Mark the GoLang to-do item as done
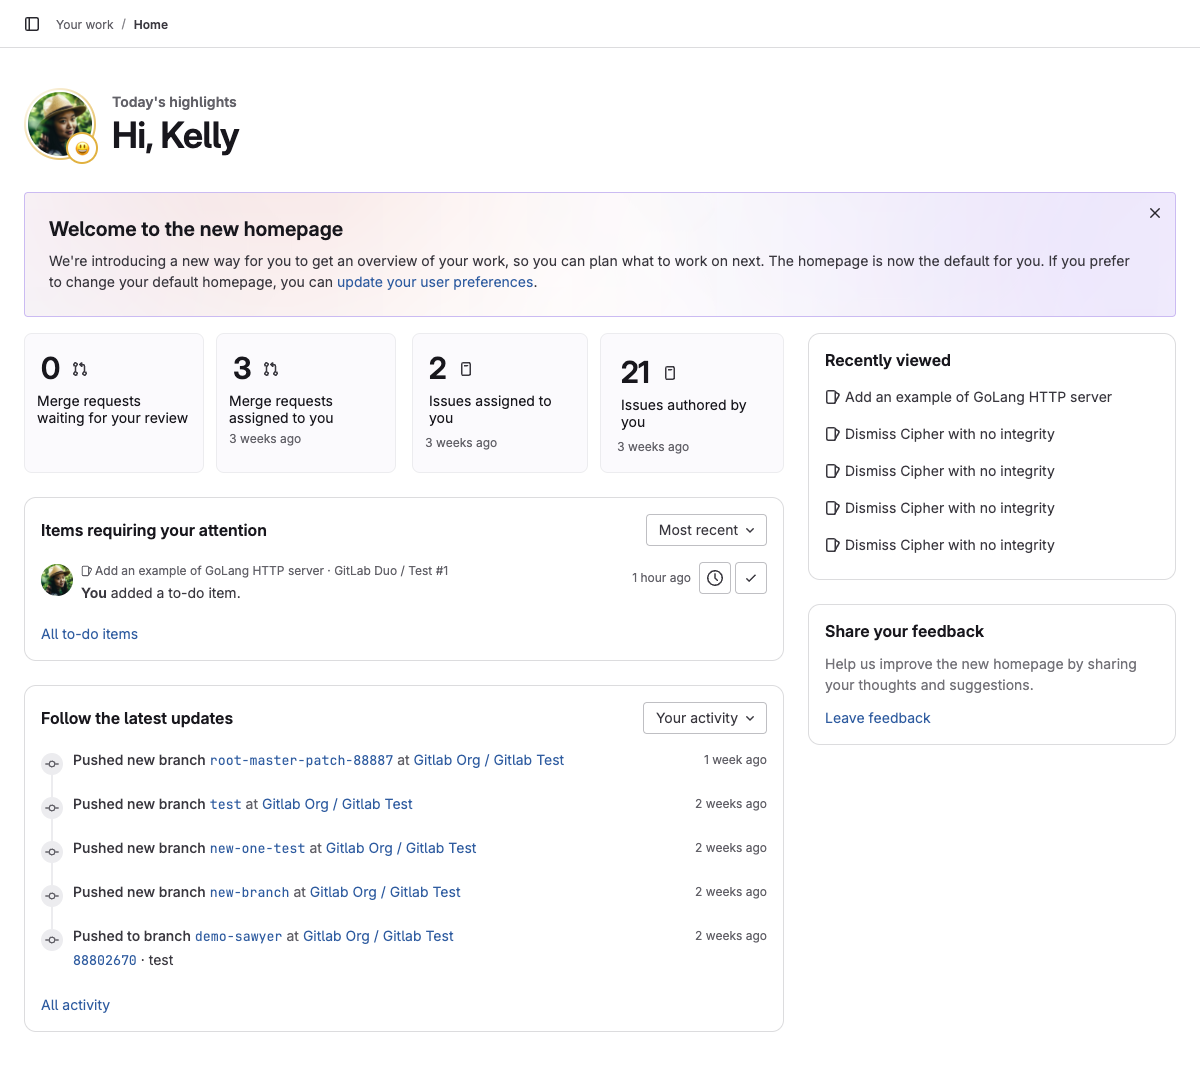Viewport: 1200px width, 1080px height. pos(750,577)
